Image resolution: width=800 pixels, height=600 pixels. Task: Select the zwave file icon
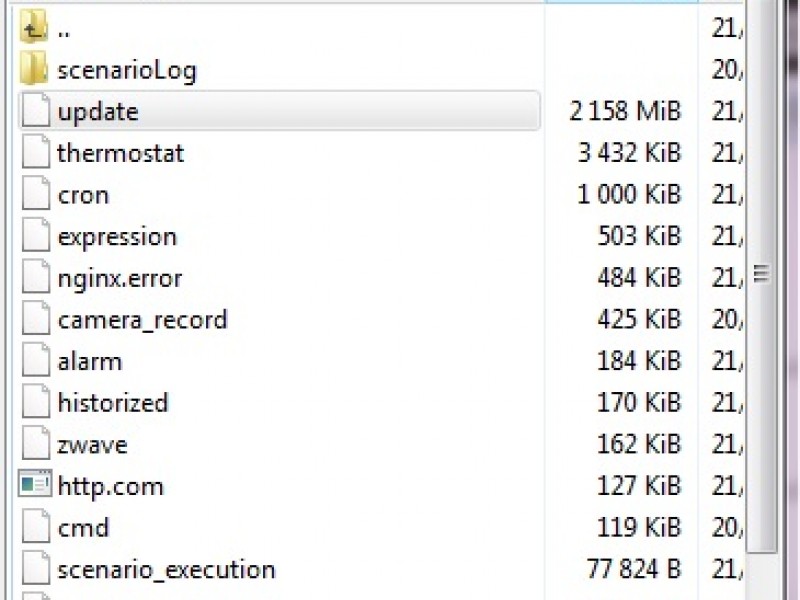click(35, 444)
